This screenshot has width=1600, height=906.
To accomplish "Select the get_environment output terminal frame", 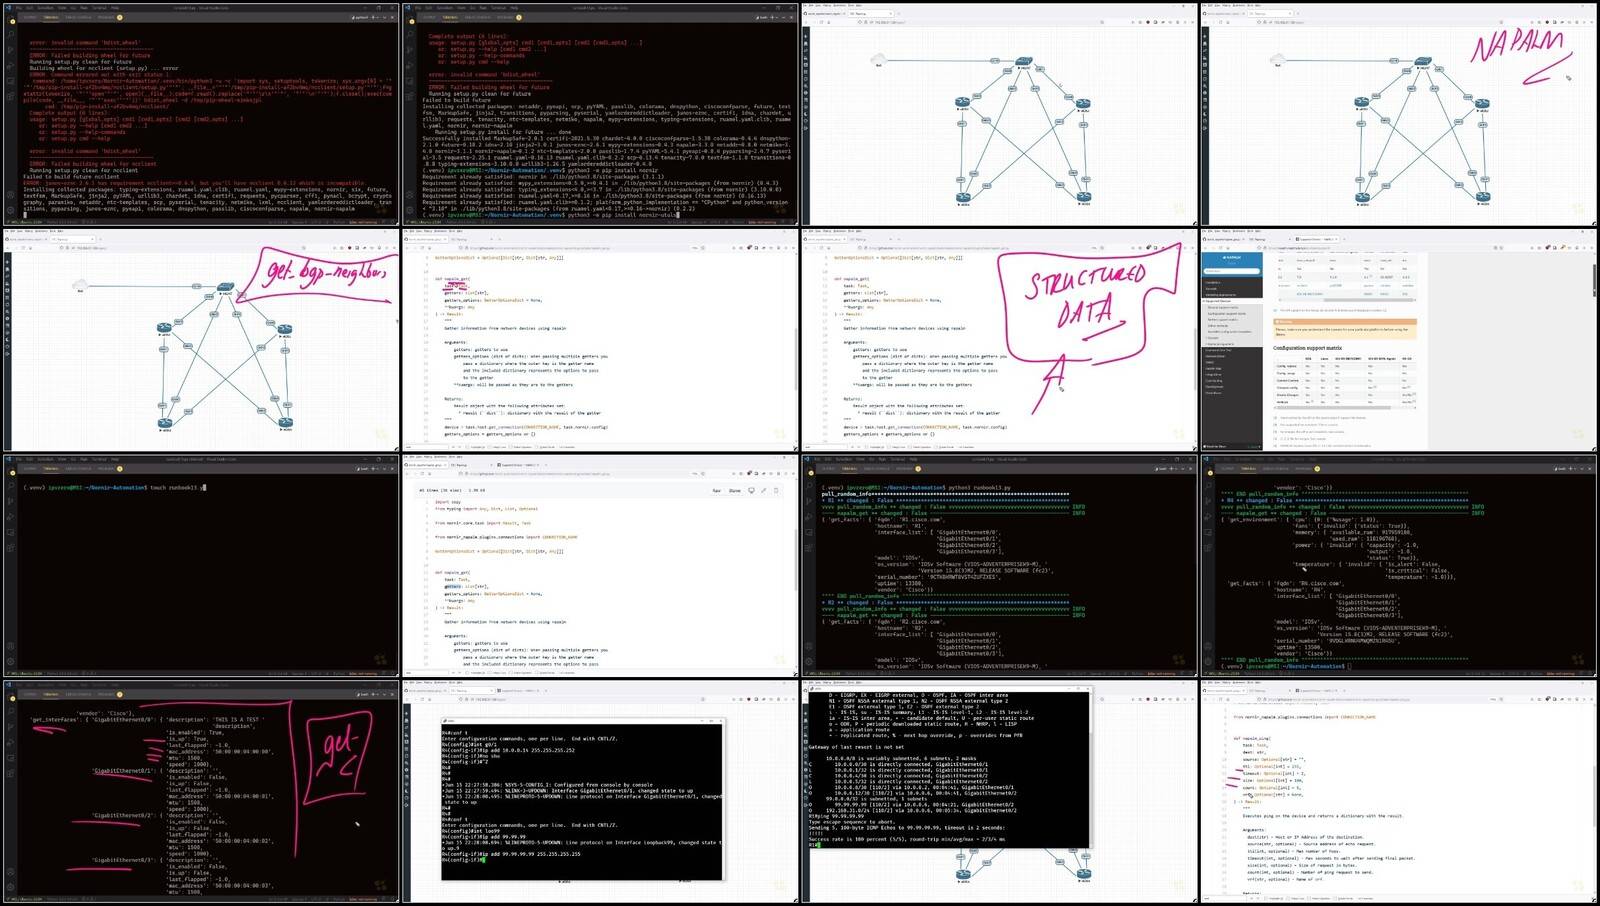I will (1400, 566).
